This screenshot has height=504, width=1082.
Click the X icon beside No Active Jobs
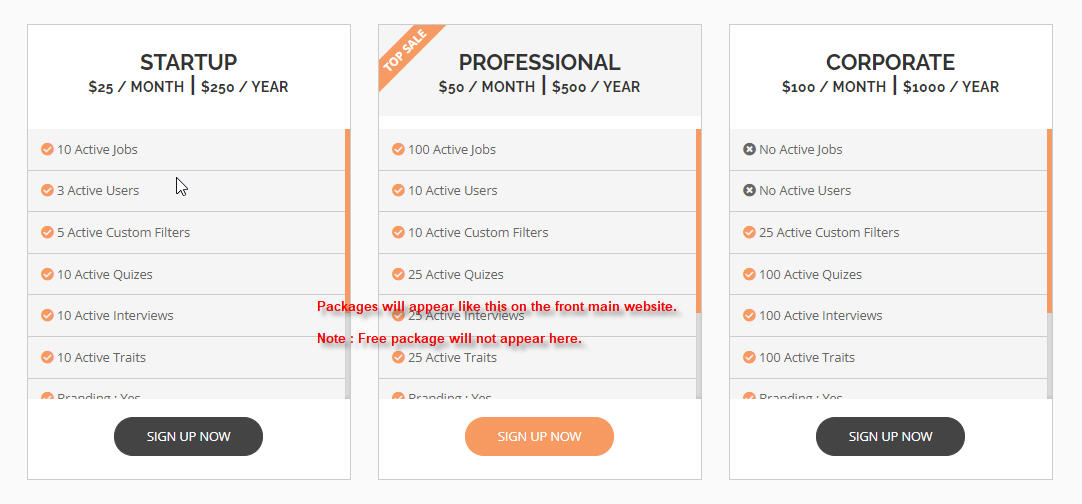click(749, 149)
